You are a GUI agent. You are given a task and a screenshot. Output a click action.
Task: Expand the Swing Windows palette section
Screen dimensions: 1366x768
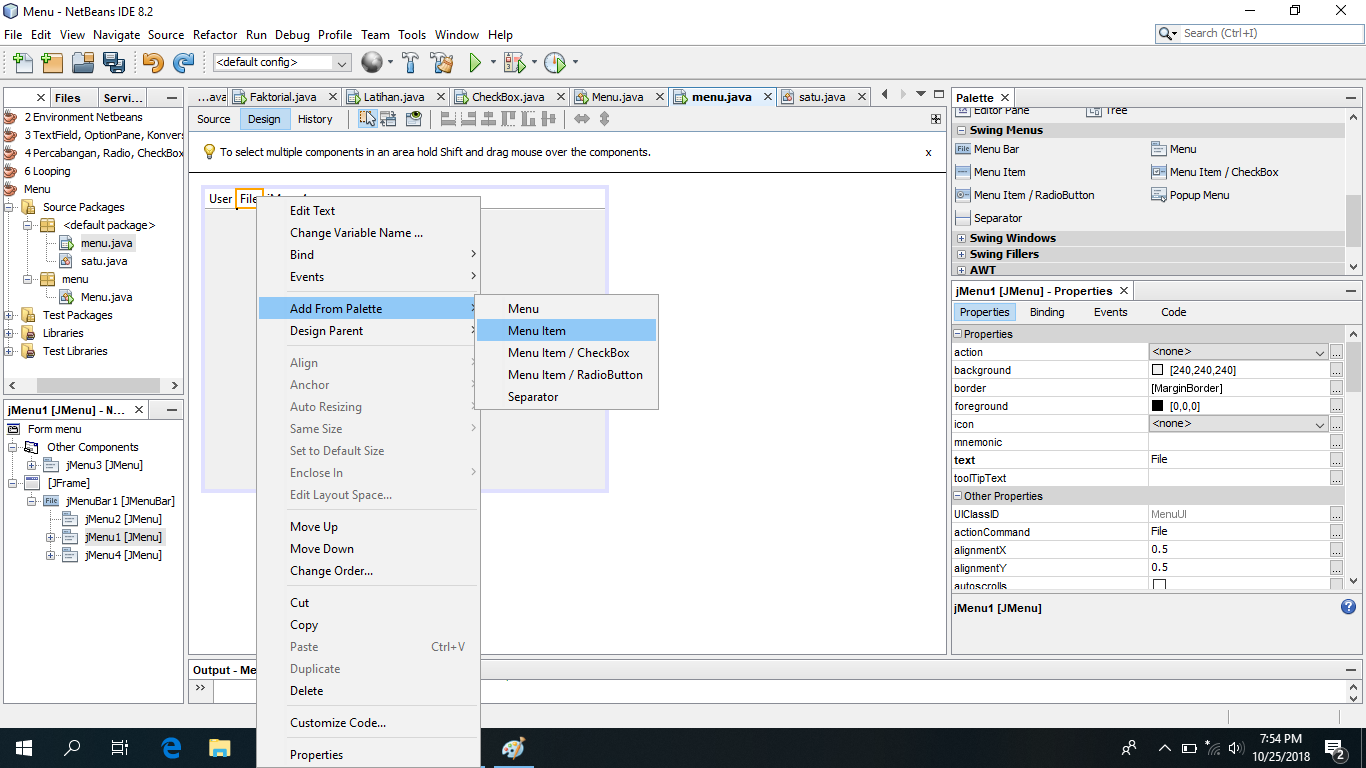[961, 238]
